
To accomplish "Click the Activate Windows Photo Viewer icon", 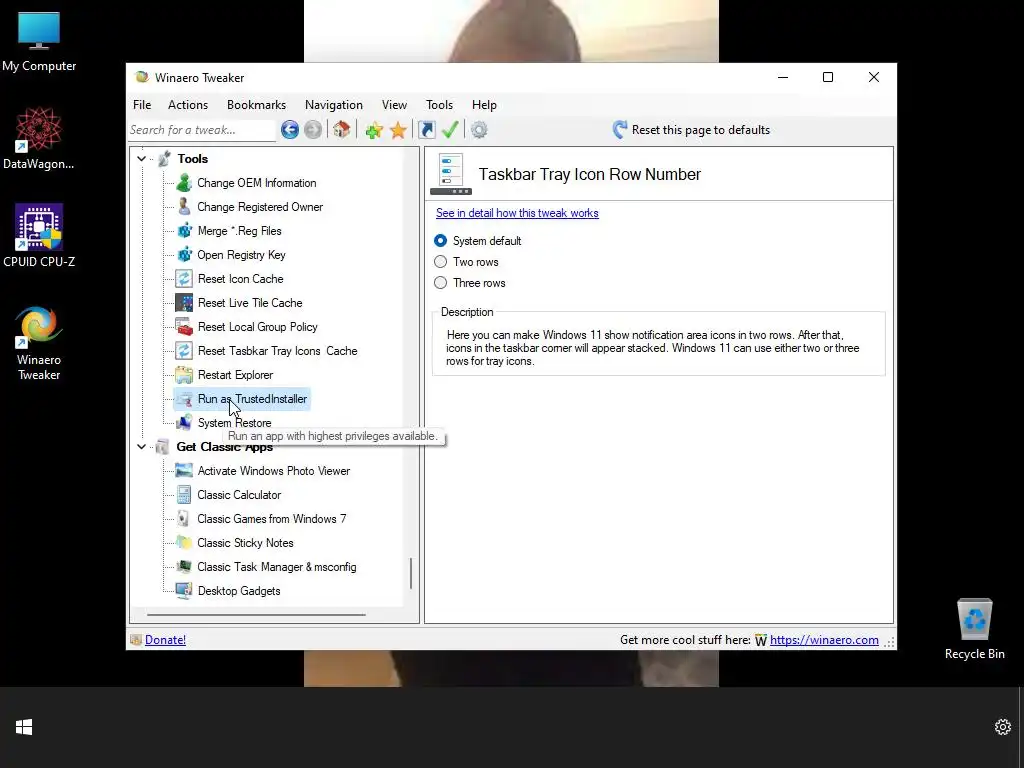I will click(184, 471).
